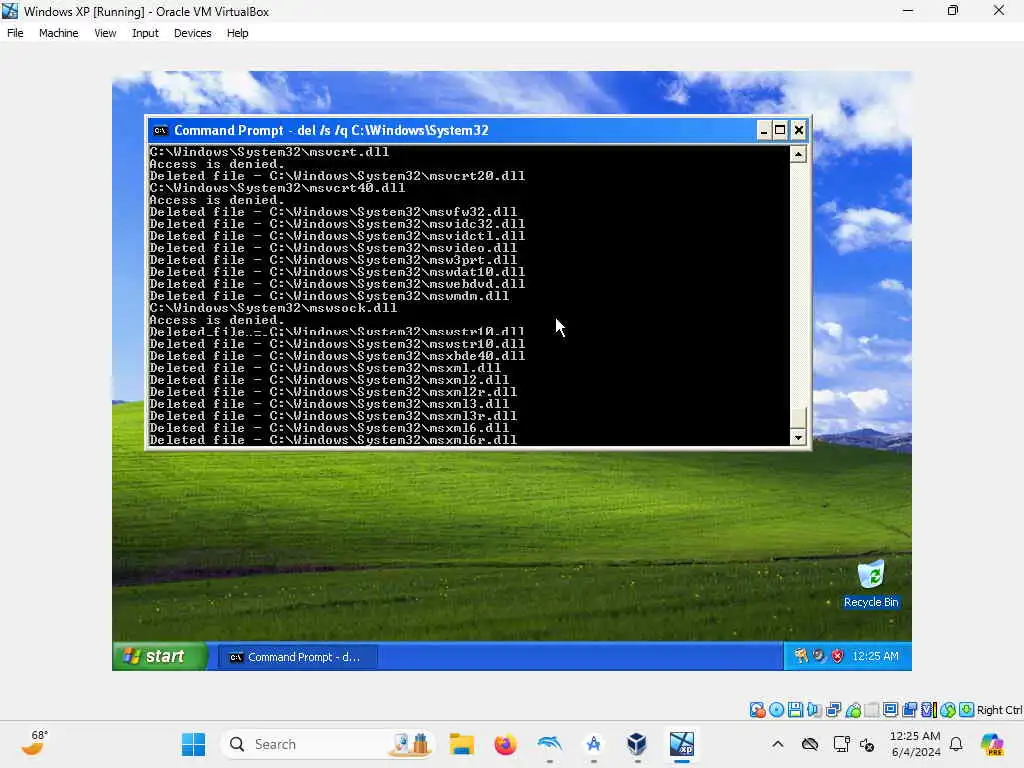
Task: Click the first XP tray icon next to the clock area
Action: click(801, 656)
